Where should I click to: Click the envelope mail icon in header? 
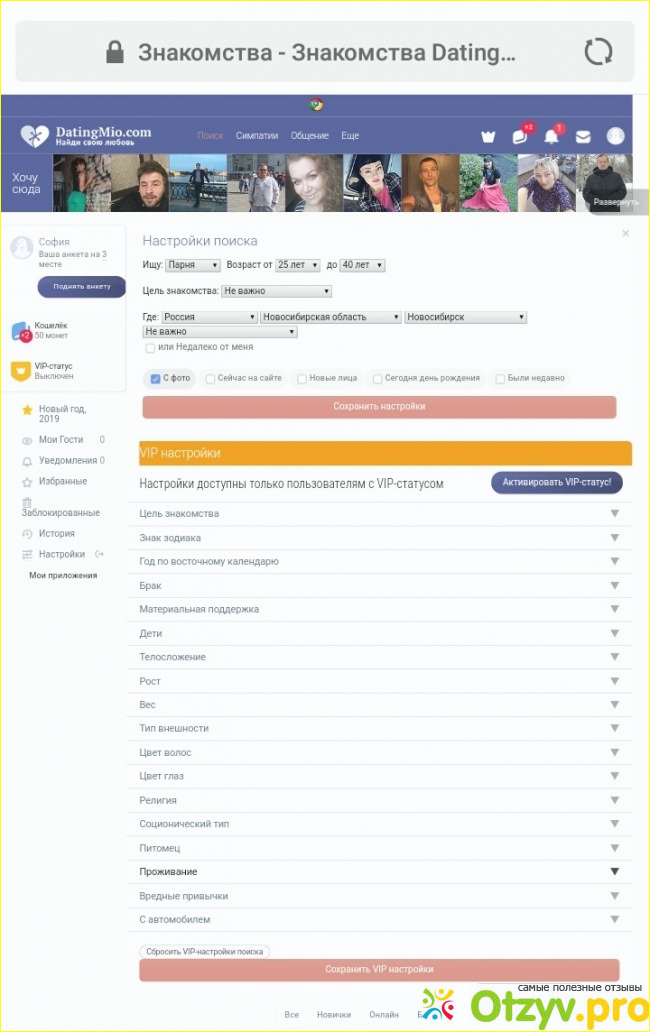583,137
